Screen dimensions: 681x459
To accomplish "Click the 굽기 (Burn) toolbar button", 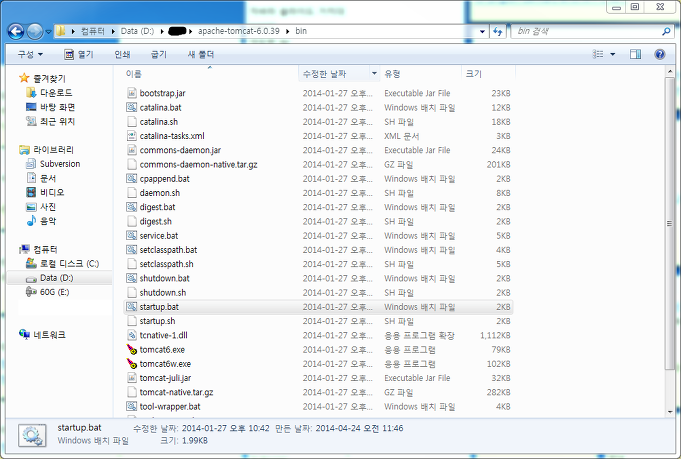I will [x=159, y=54].
